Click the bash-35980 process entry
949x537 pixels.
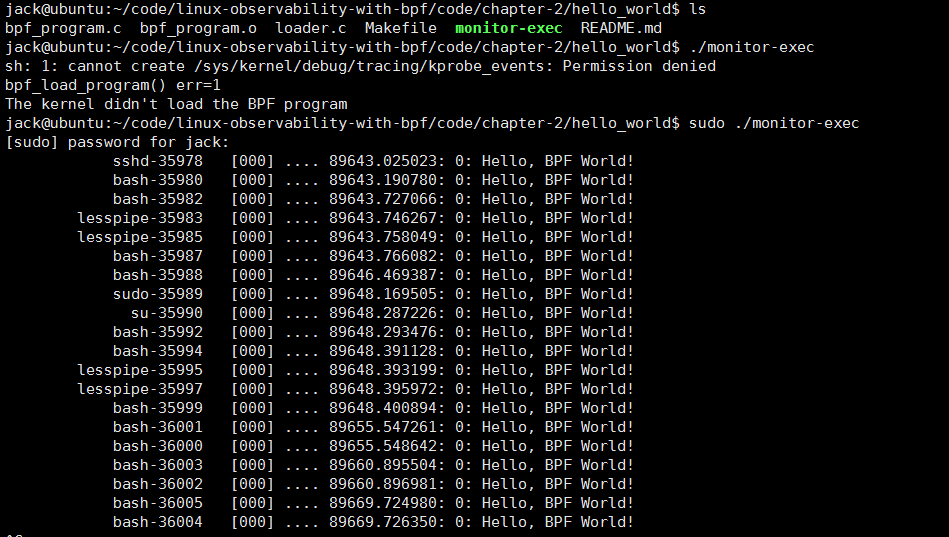[157, 180]
